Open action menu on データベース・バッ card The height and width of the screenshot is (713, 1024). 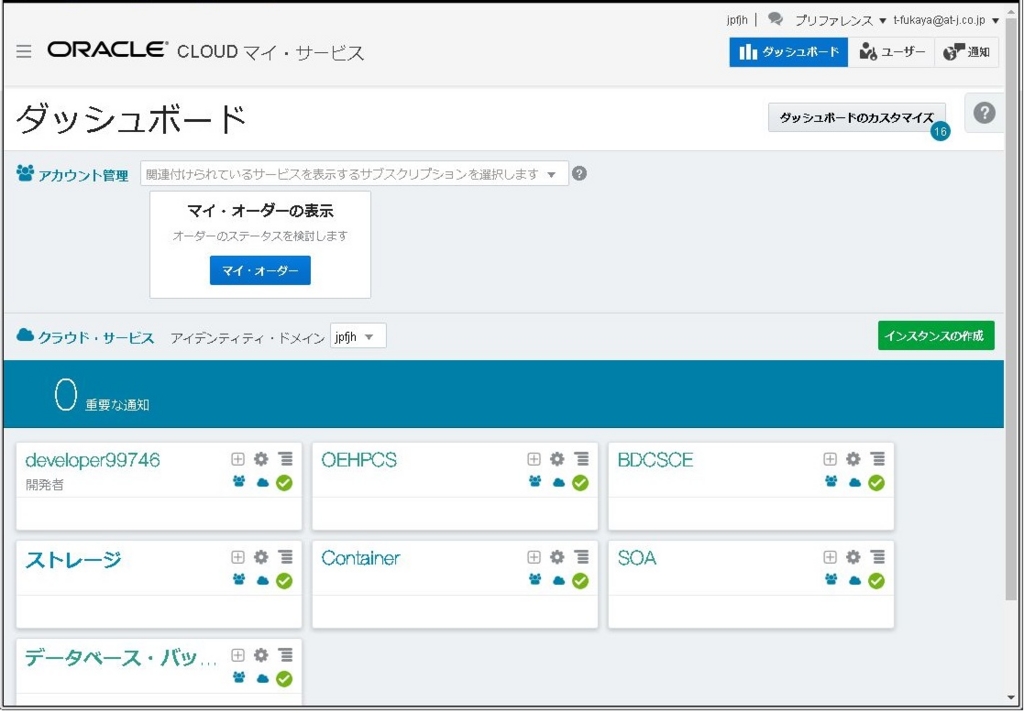point(285,655)
